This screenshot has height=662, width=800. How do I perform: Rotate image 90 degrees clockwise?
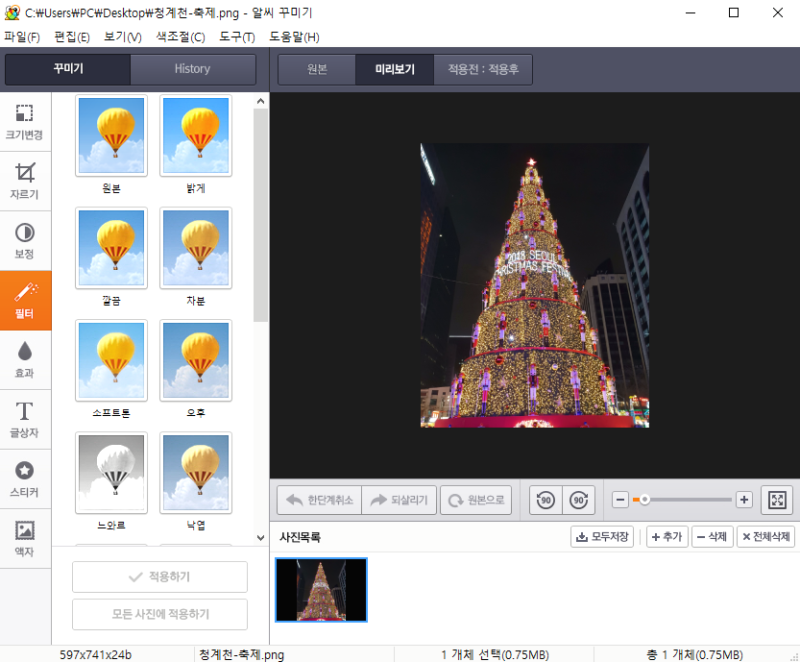[579, 500]
